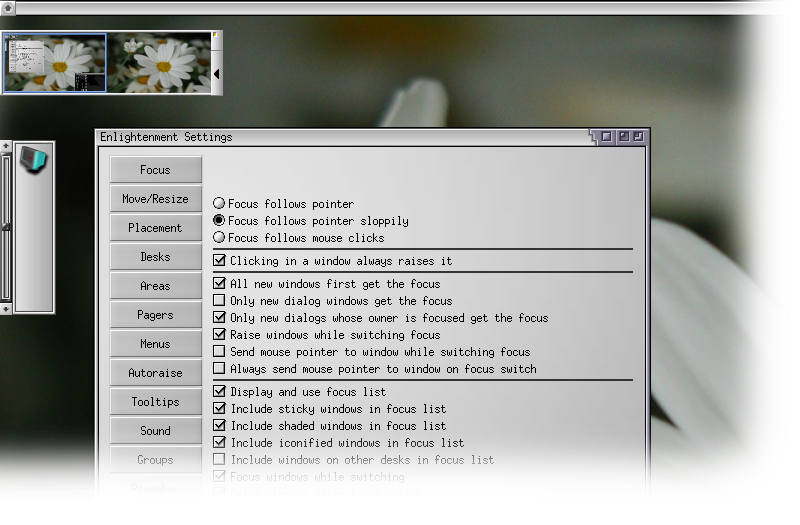Open the Pagers settings tab
Viewport: 800px width, 525px height.
click(x=156, y=315)
